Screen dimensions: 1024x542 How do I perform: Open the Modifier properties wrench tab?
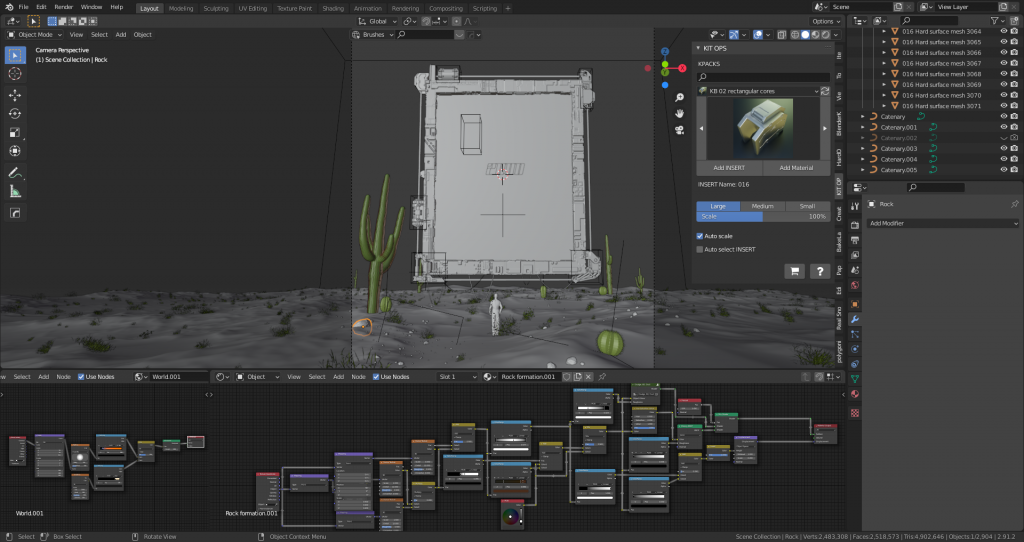point(854,319)
